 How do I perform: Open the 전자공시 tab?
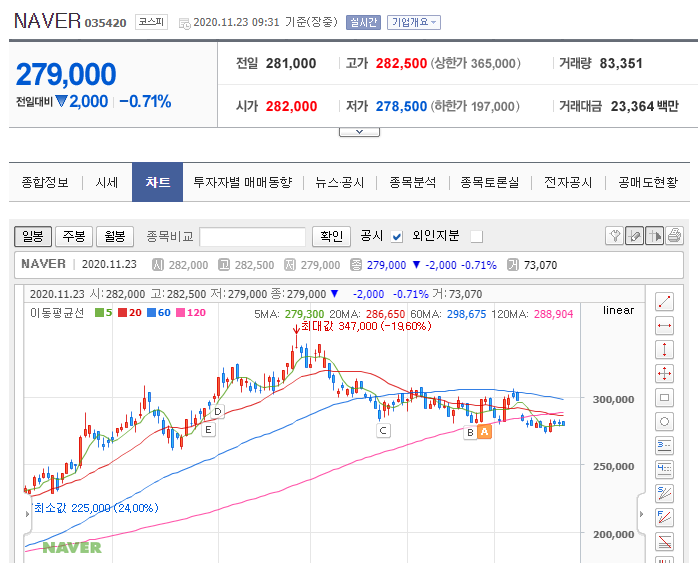[x=568, y=182]
